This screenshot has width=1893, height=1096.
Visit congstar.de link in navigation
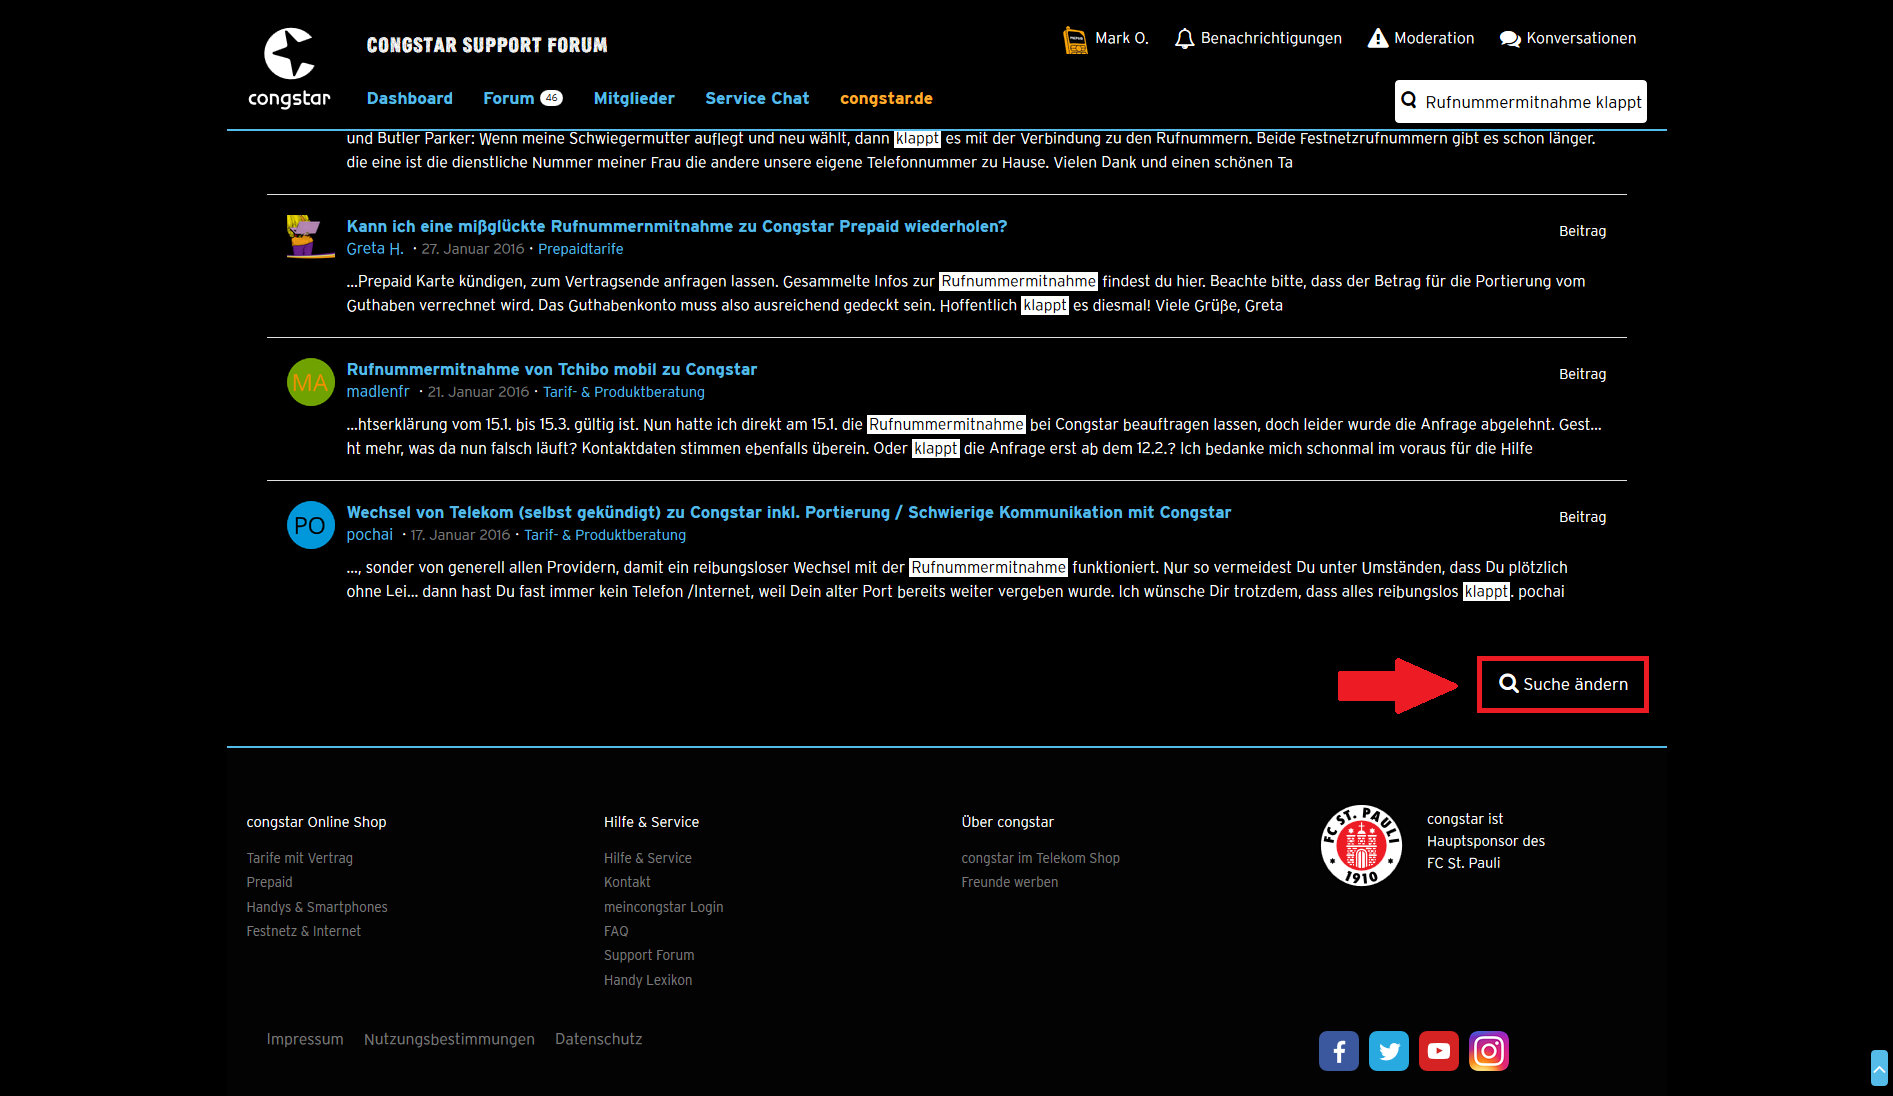[886, 98]
